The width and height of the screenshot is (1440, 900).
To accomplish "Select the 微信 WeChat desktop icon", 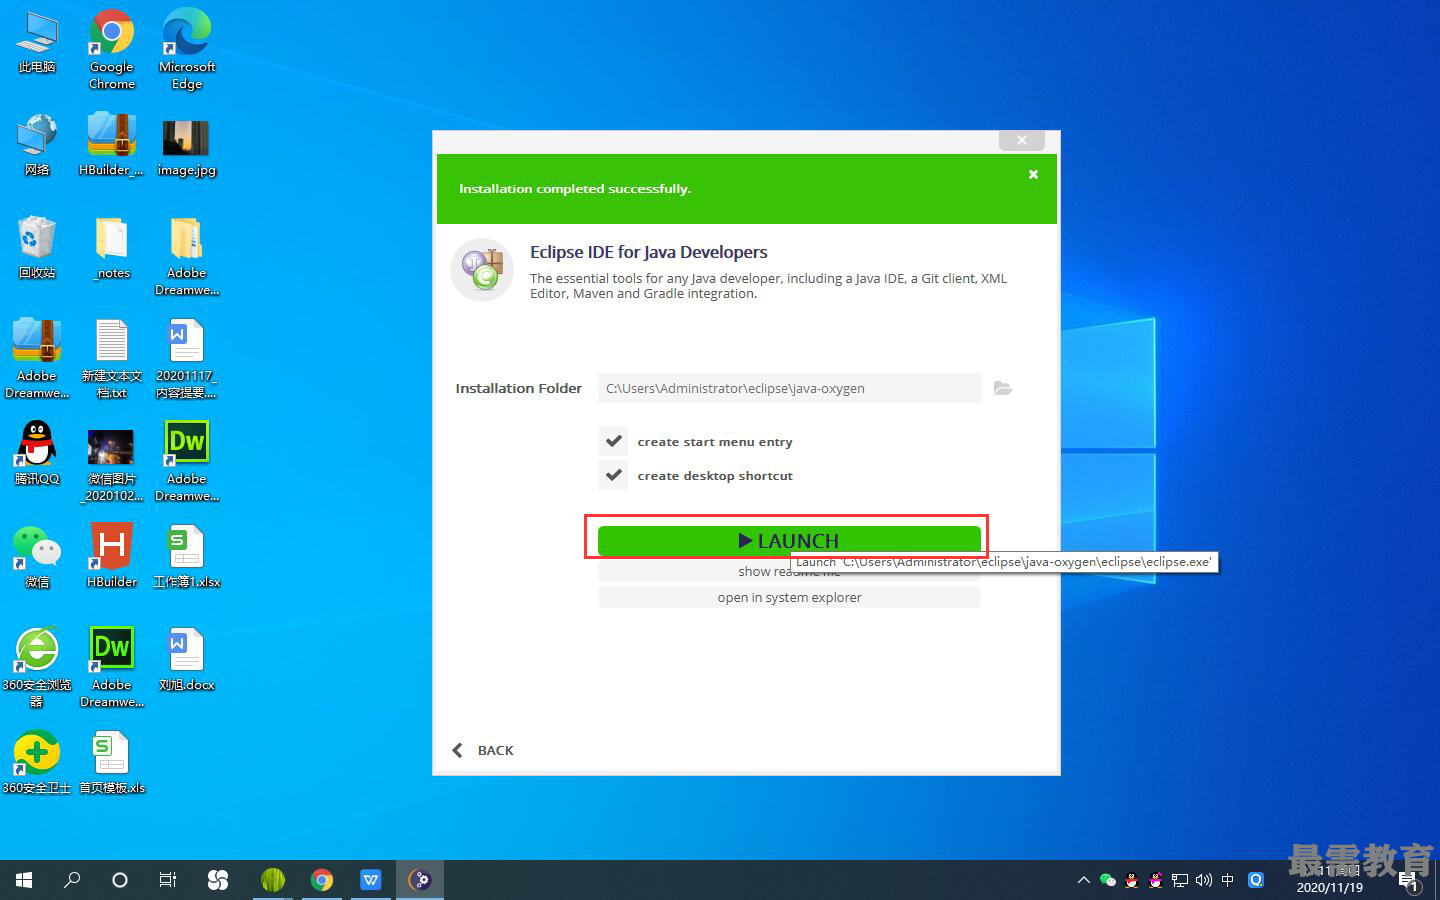I will click(37, 557).
